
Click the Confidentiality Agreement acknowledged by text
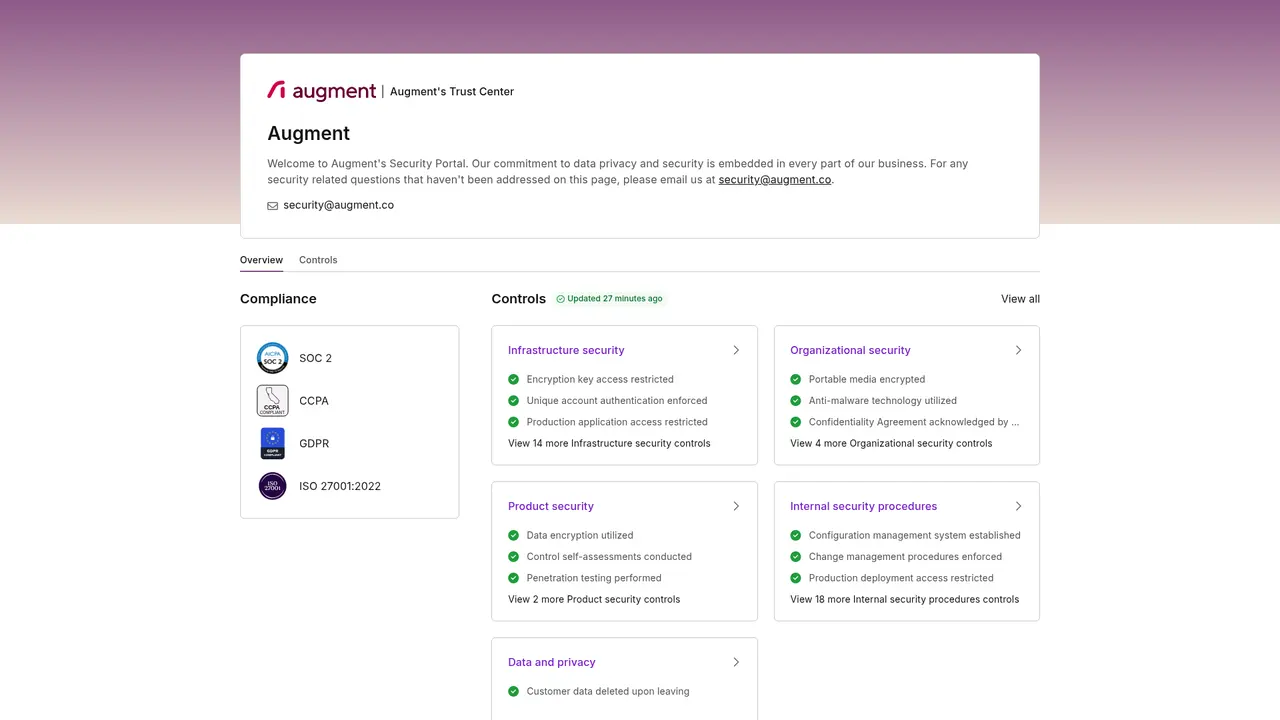point(914,422)
